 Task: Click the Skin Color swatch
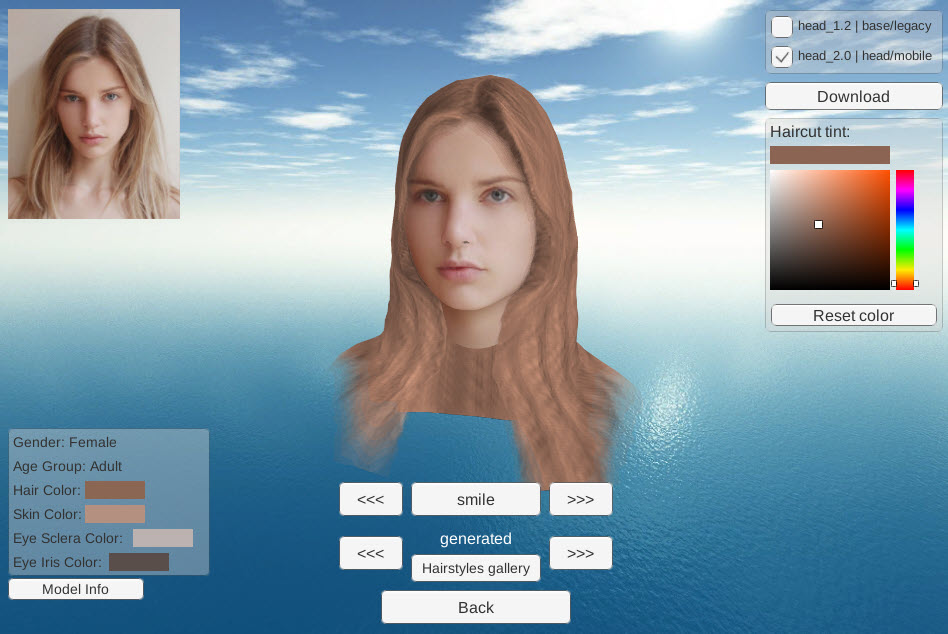pyautogui.click(x=115, y=514)
